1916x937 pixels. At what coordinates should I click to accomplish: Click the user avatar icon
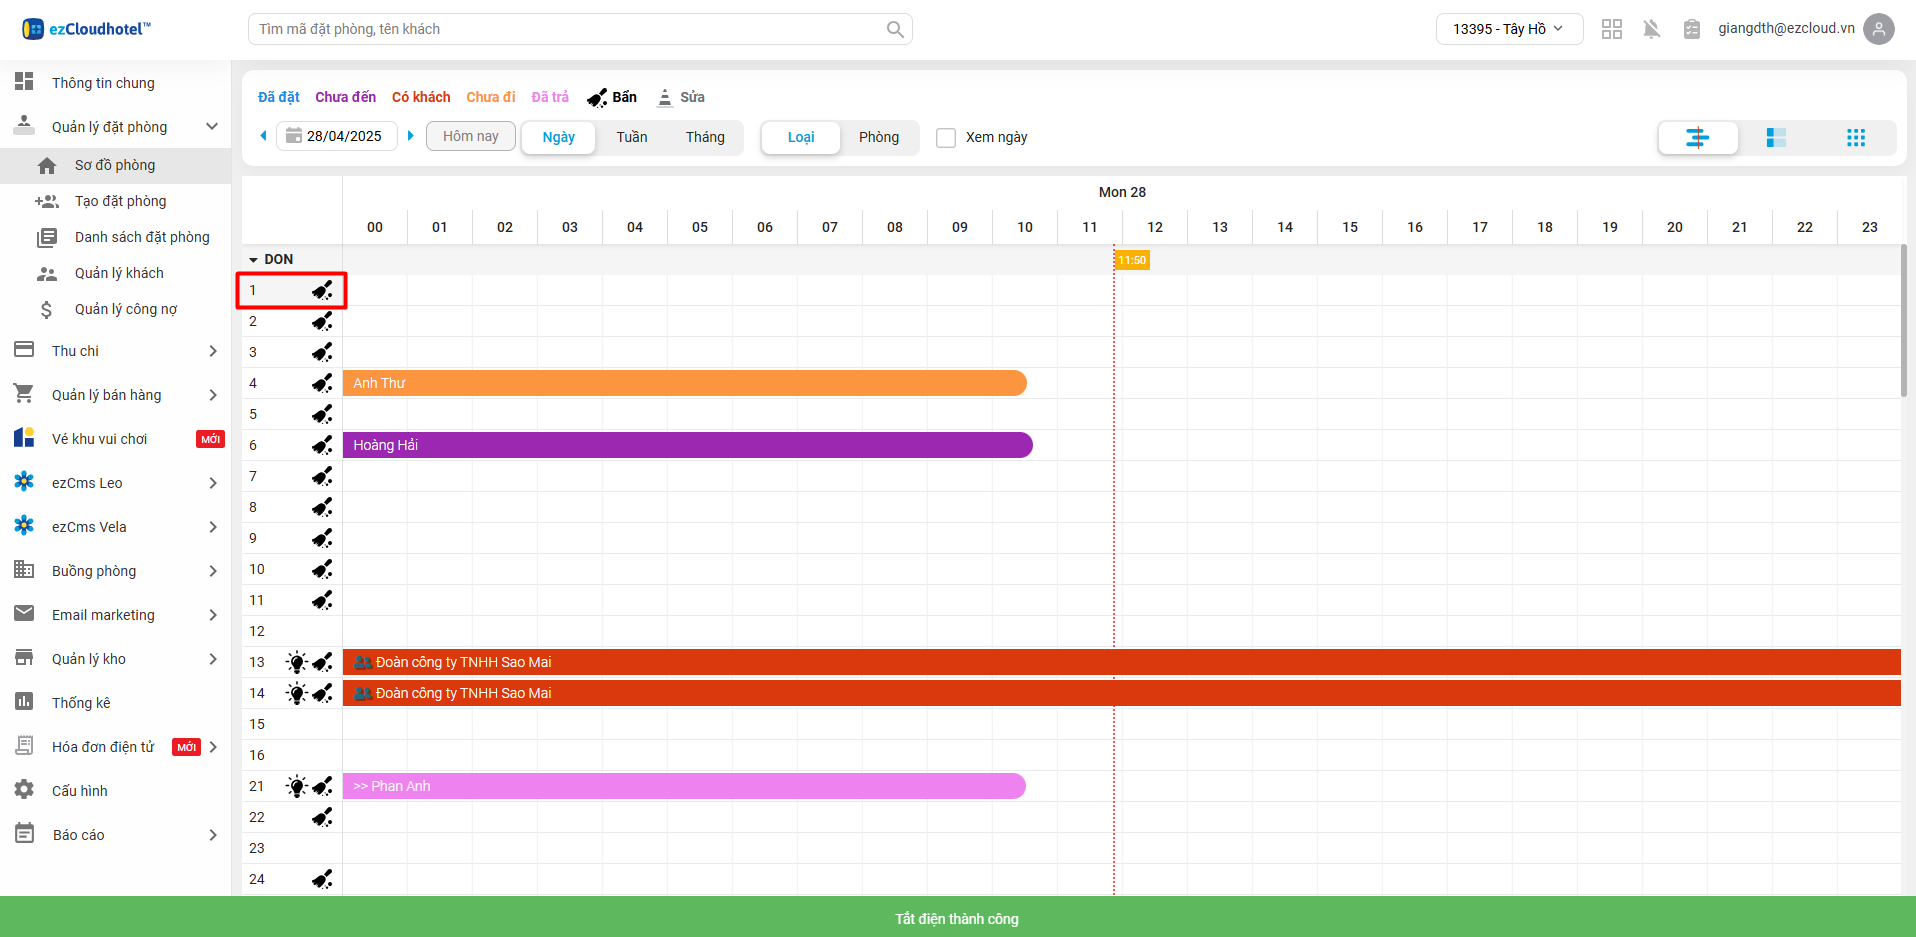(x=1879, y=29)
